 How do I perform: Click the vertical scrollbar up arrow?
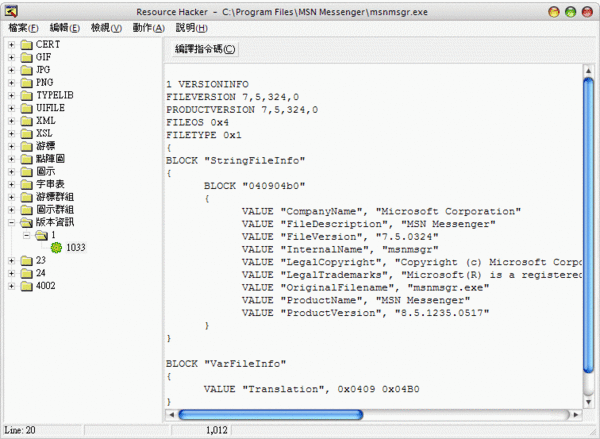tap(588, 71)
